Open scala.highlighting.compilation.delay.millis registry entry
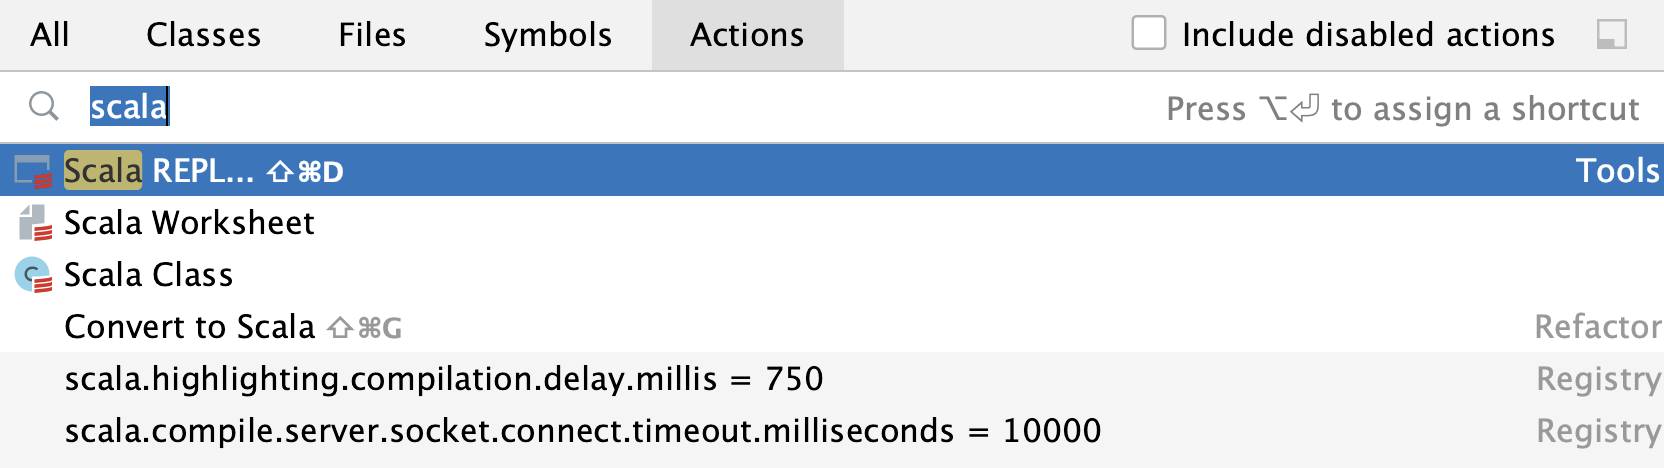The image size is (1664, 468). [x=832, y=379]
